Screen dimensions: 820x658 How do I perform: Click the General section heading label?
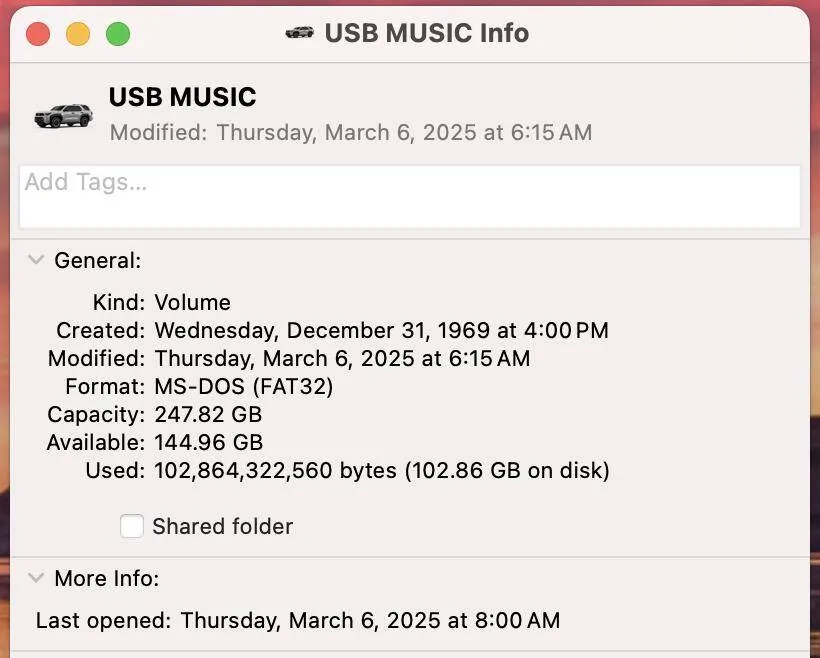pos(97,261)
